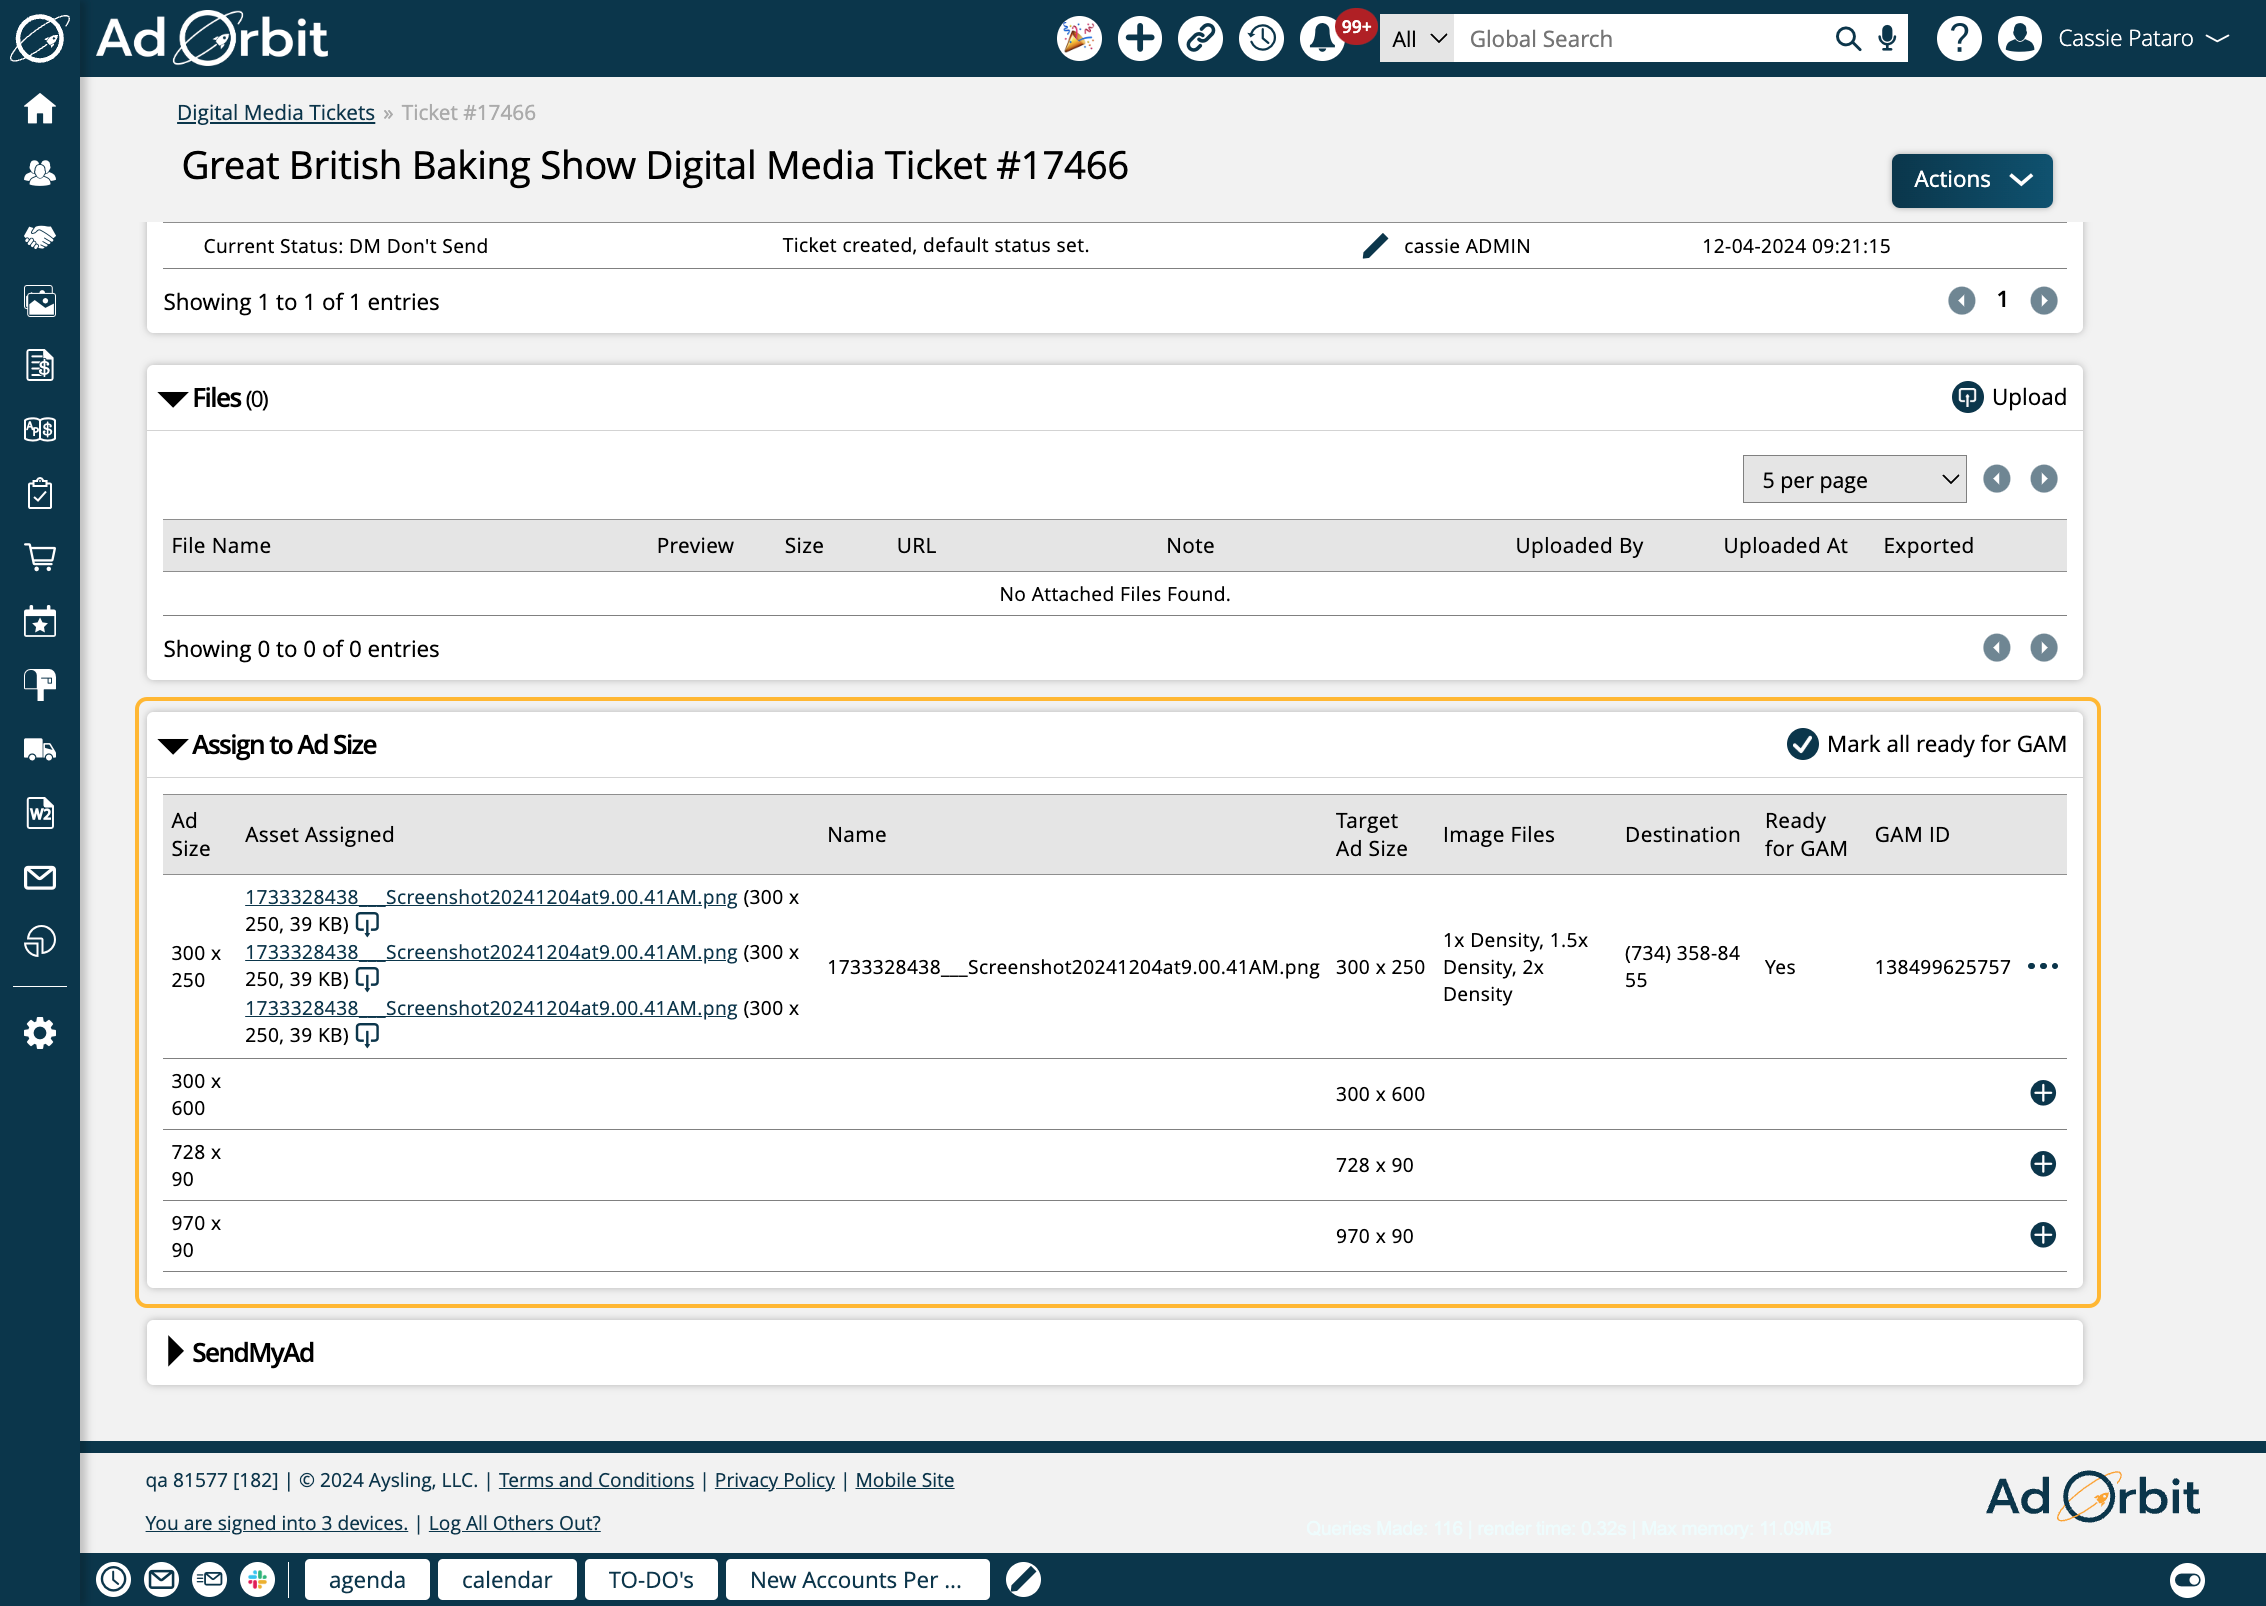Add asset to the 300 x 600 row
Screen dimensions: 2266x1606
2043,1093
